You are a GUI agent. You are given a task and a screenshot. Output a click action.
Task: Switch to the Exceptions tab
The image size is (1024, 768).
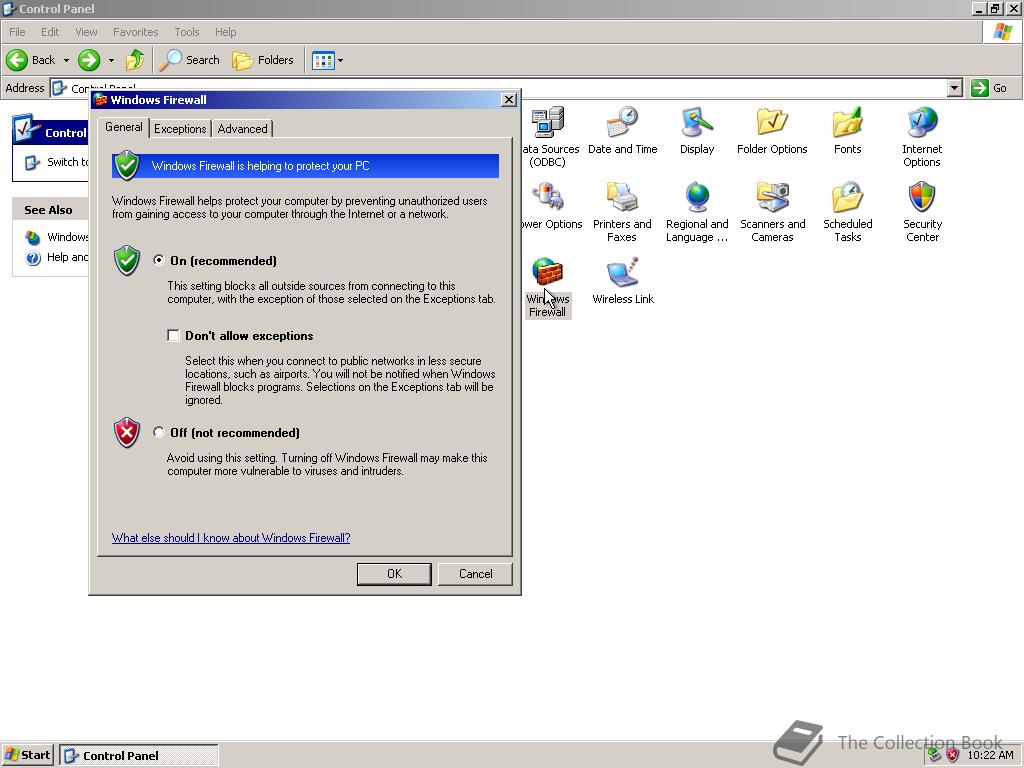180,129
